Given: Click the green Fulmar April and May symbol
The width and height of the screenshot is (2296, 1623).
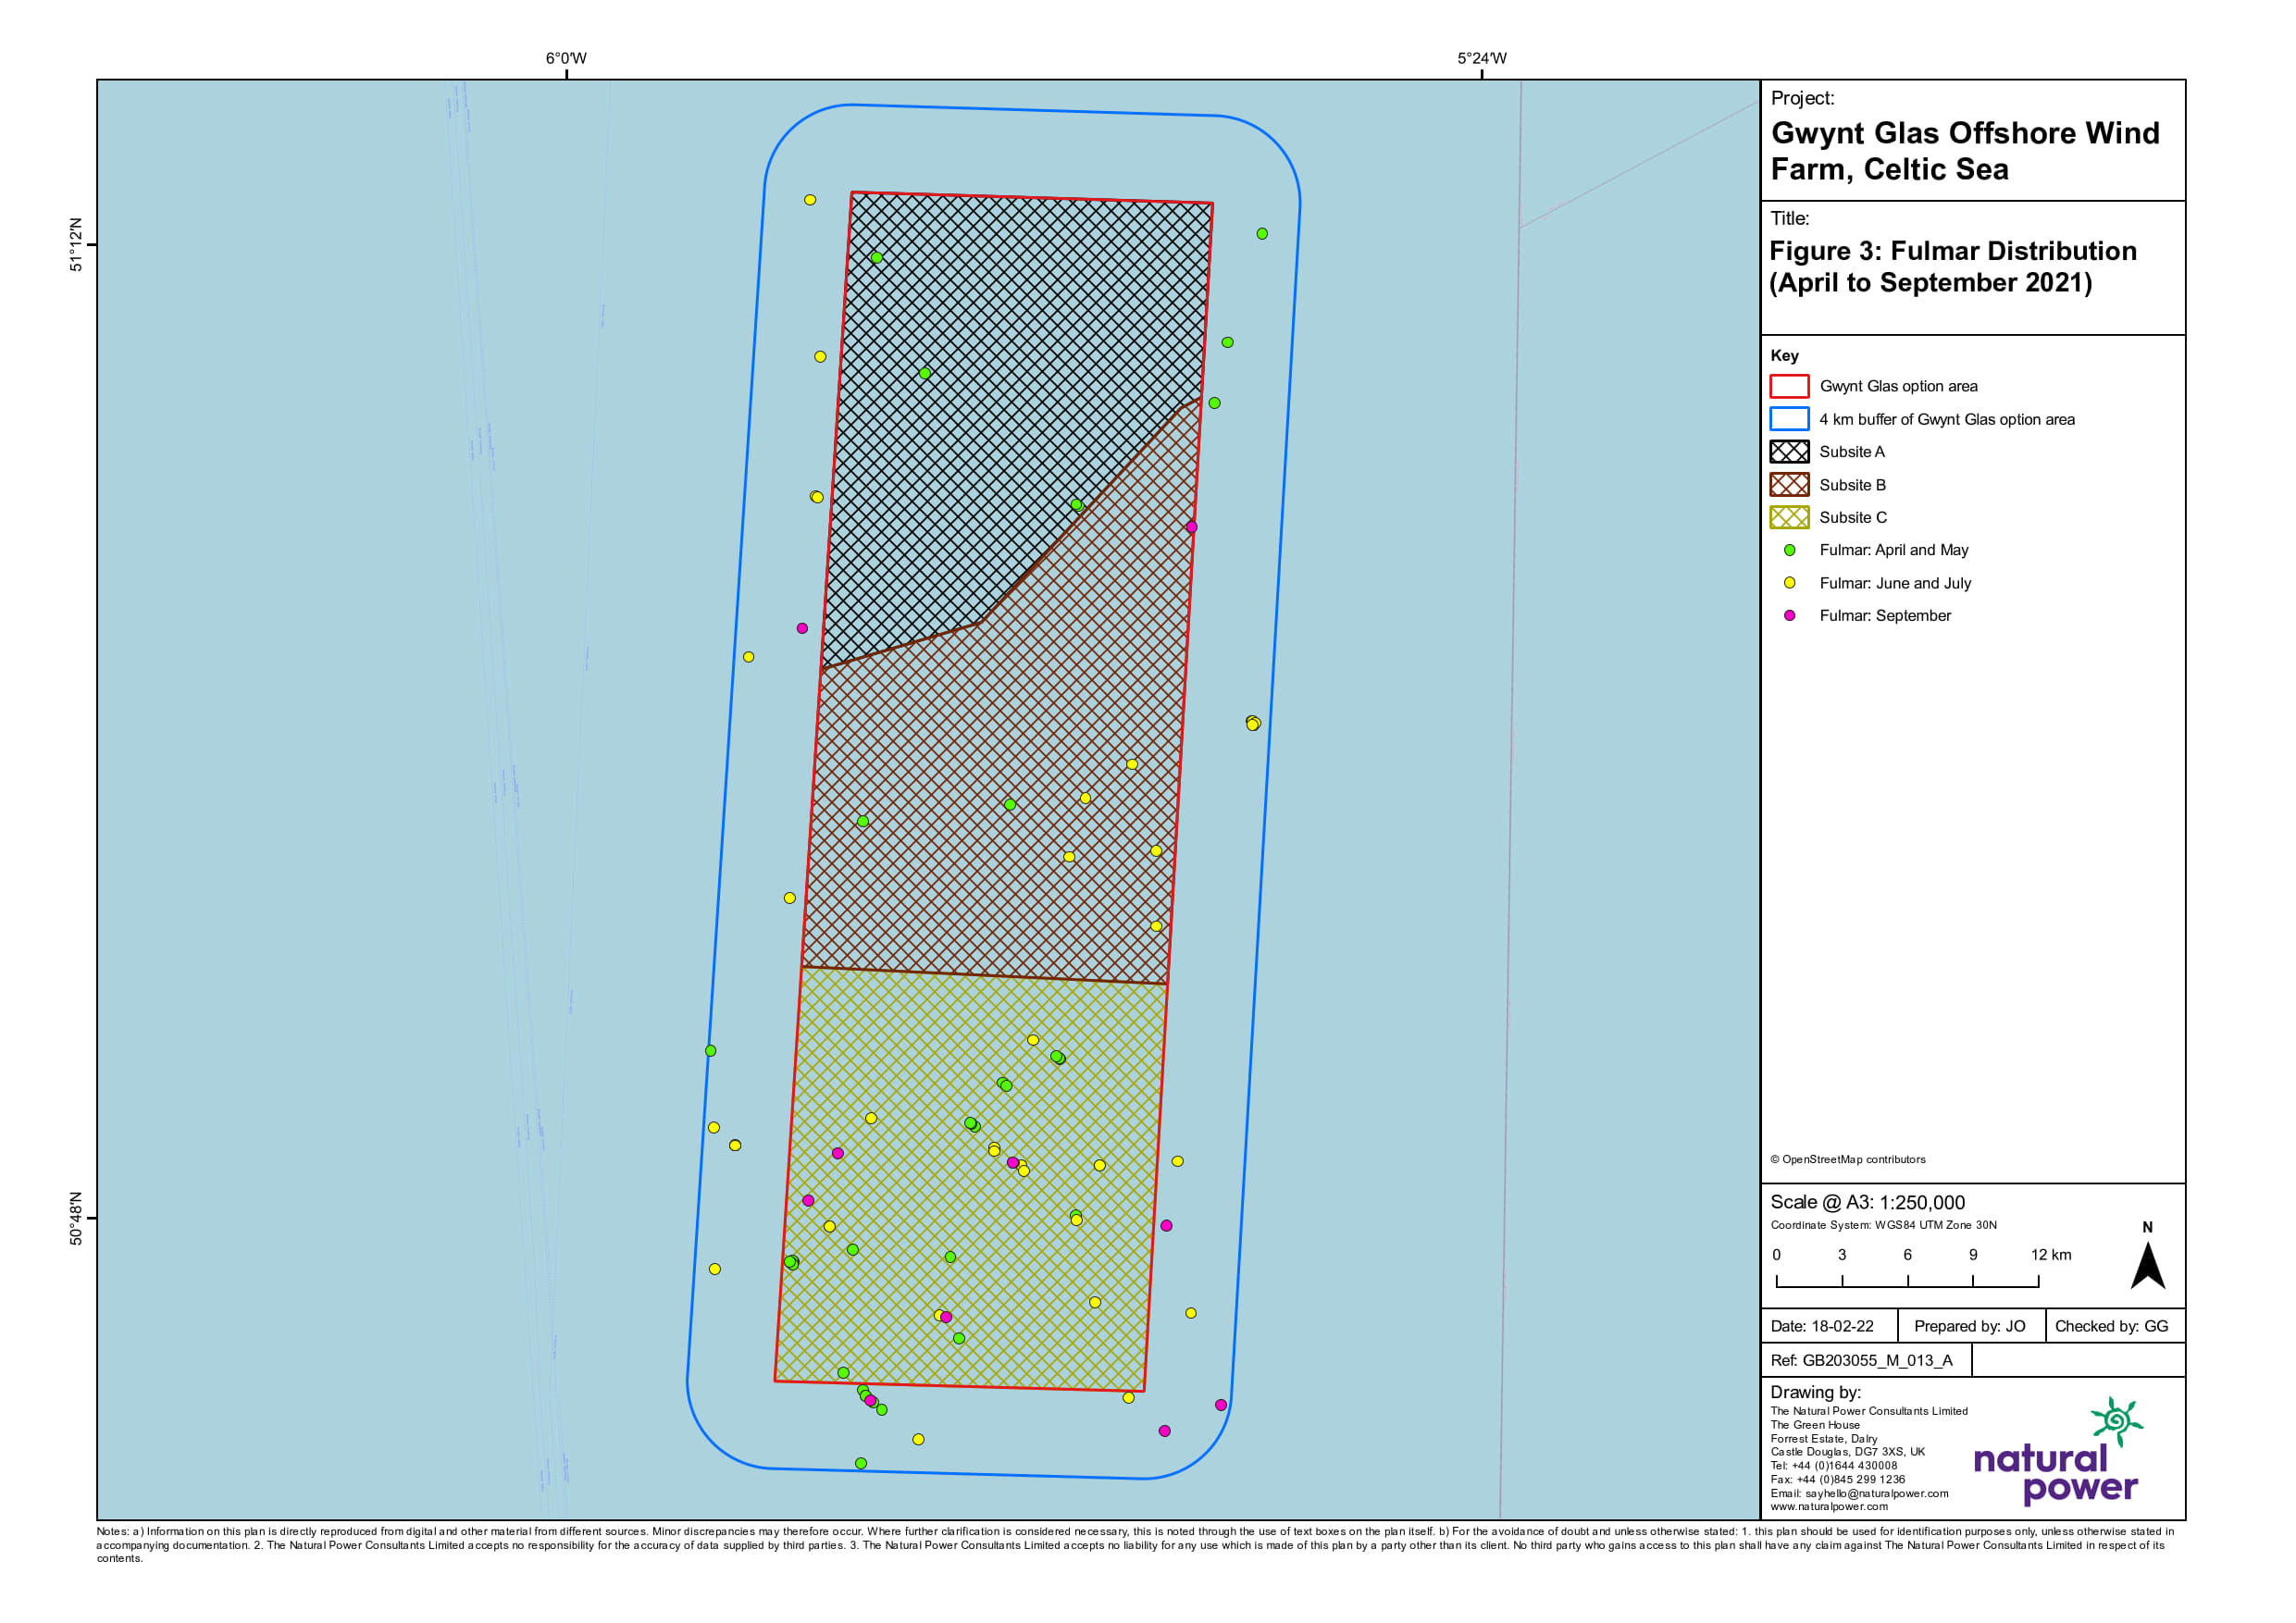Looking at the screenshot, I should pos(1789,550).
